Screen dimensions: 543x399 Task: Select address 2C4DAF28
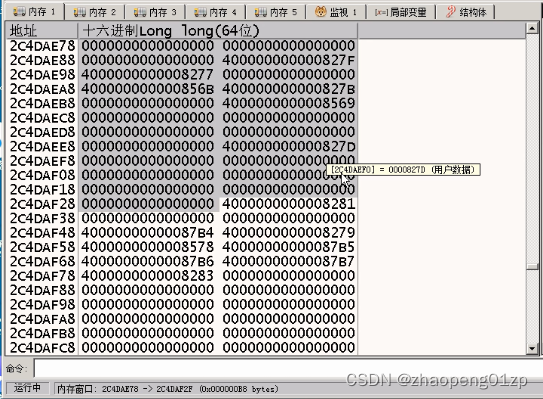click(x=42, y=204)
